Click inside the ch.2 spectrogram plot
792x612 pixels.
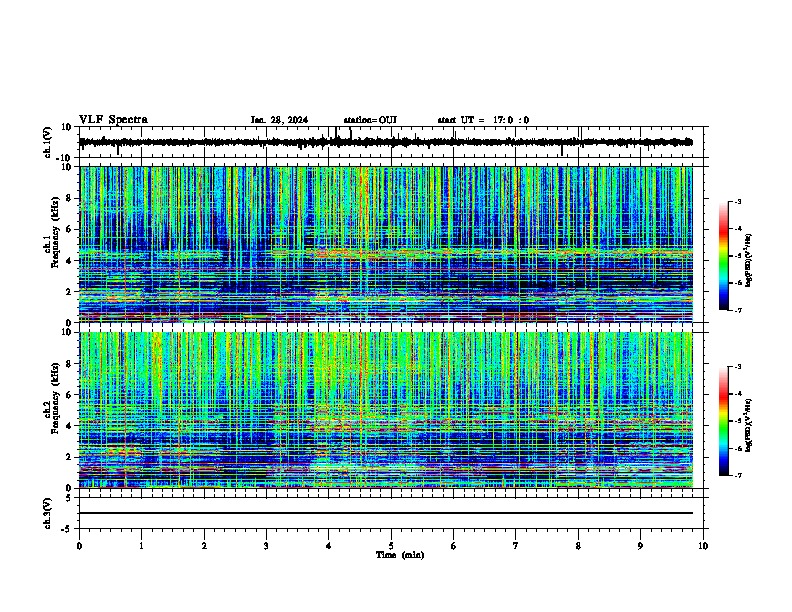pyautogui.click(x=386, y=410)
